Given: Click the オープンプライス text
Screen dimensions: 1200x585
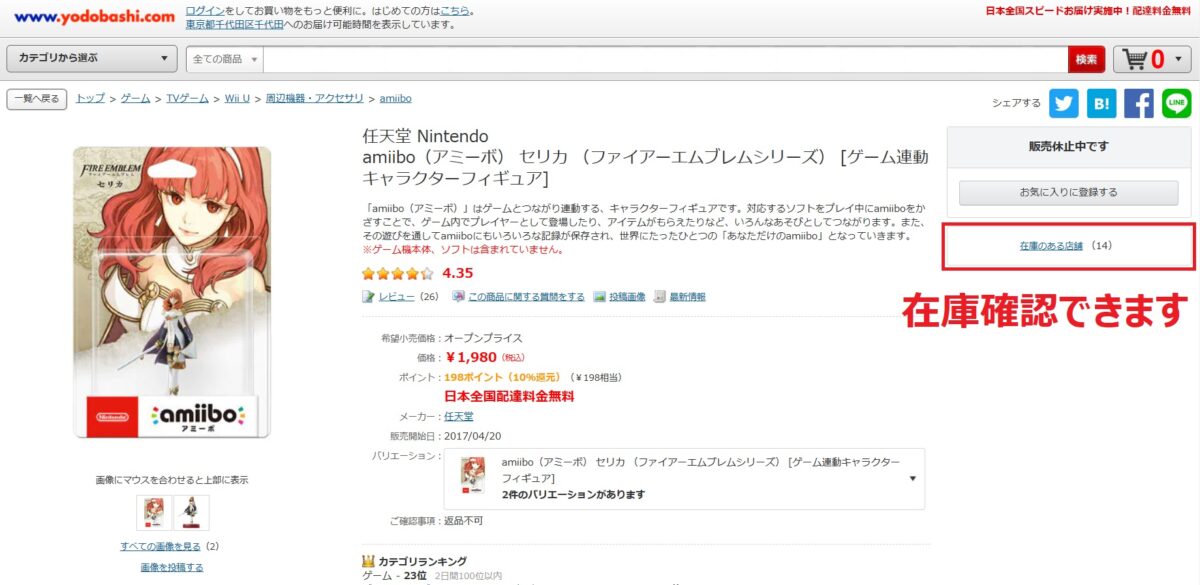Looking at the screenshot, I should [x=483, y=338].
